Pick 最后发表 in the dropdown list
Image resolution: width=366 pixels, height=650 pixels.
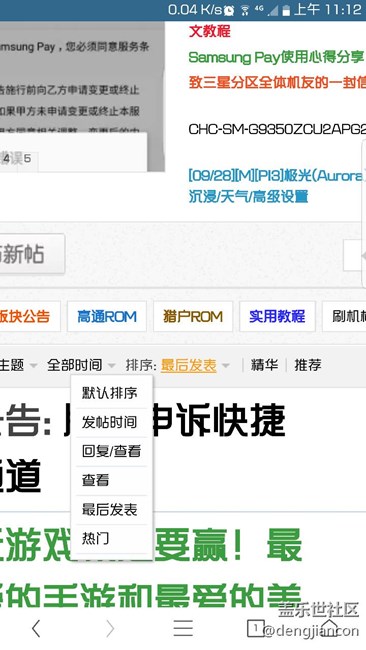point(111,509)
